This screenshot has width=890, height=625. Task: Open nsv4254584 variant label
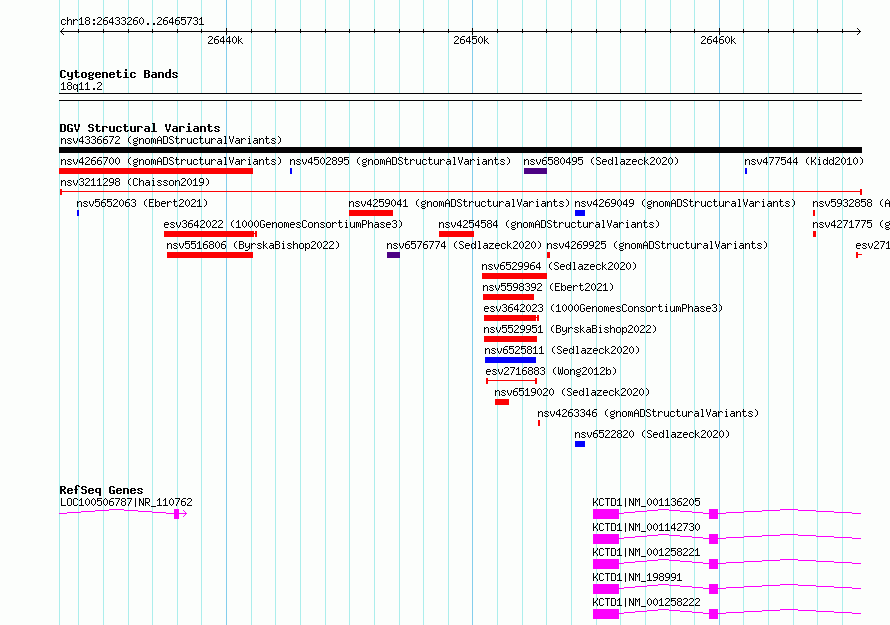(x=549, y=224)
